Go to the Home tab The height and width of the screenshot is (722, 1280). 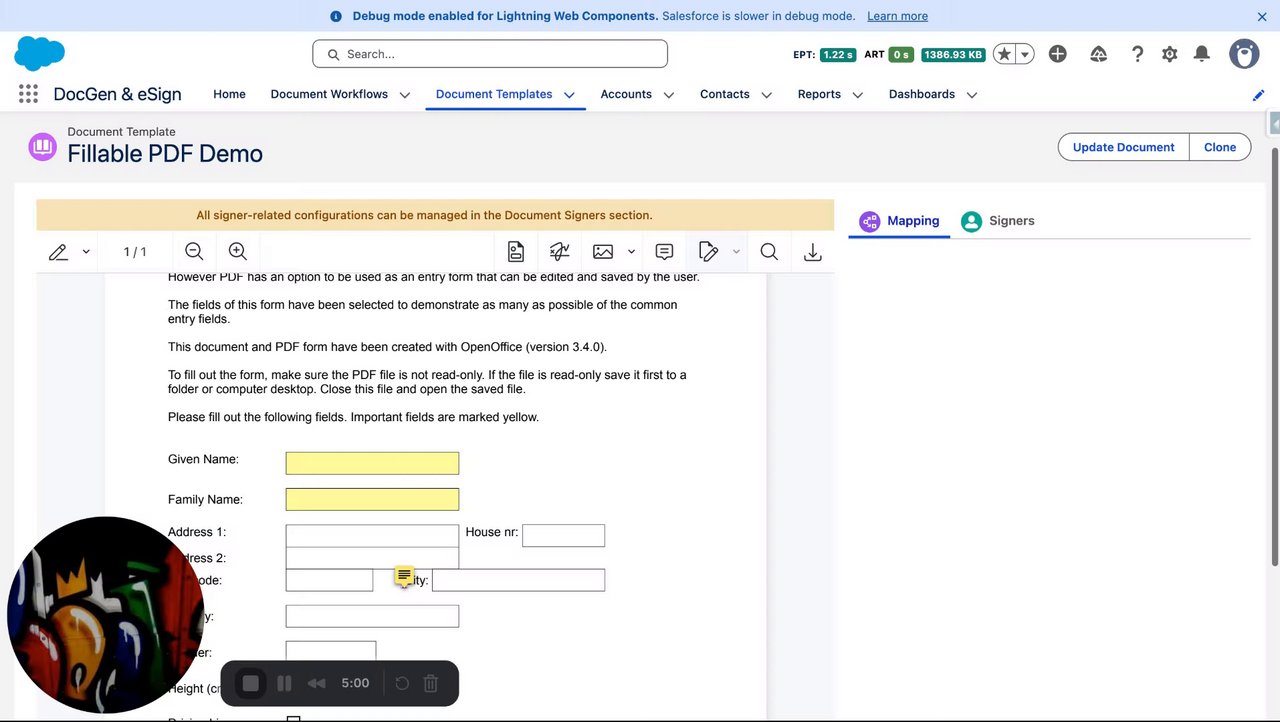(229, 94)
